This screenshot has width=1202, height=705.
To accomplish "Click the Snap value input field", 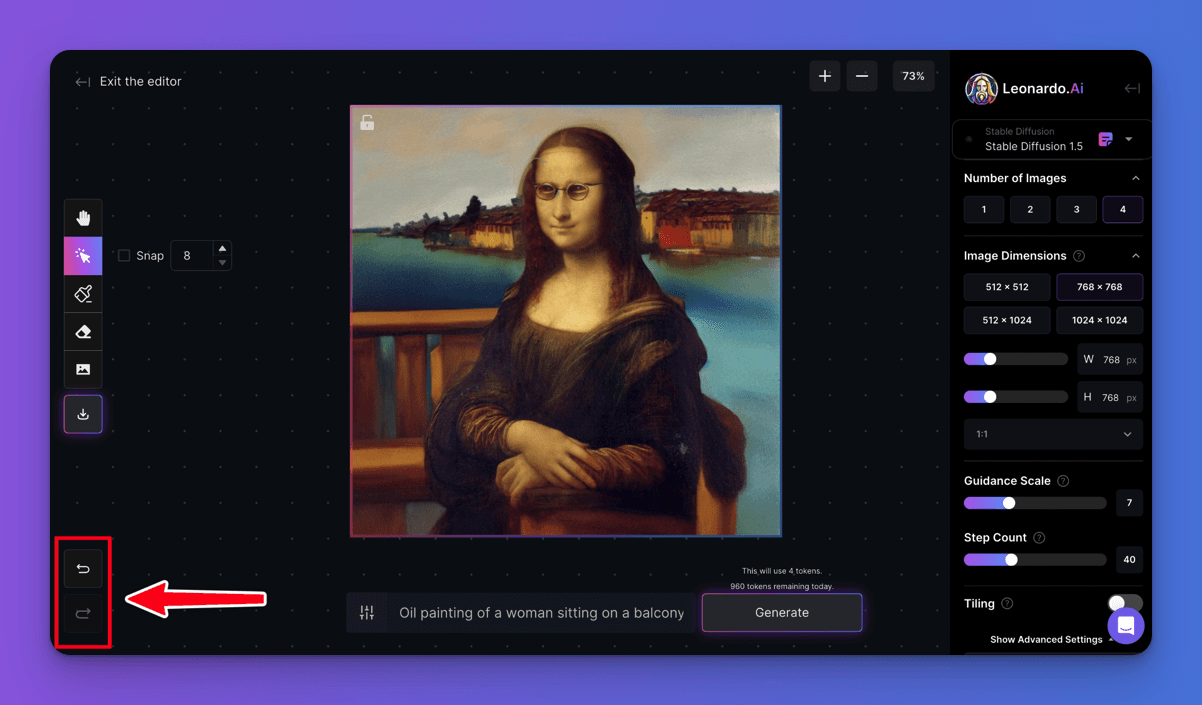I will [x=193, y=256].
